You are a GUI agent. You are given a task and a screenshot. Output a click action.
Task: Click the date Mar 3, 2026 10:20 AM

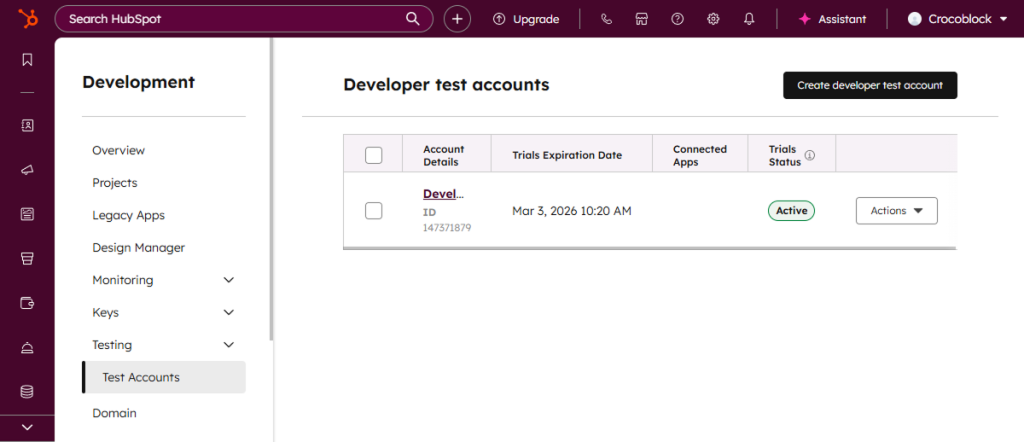tap(571, 211)
